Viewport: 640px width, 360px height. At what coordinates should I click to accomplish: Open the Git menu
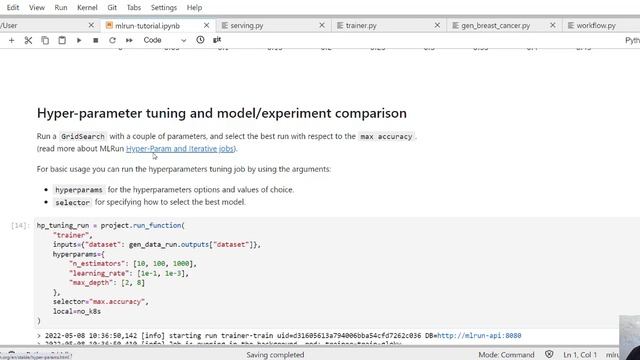(112, 7)
